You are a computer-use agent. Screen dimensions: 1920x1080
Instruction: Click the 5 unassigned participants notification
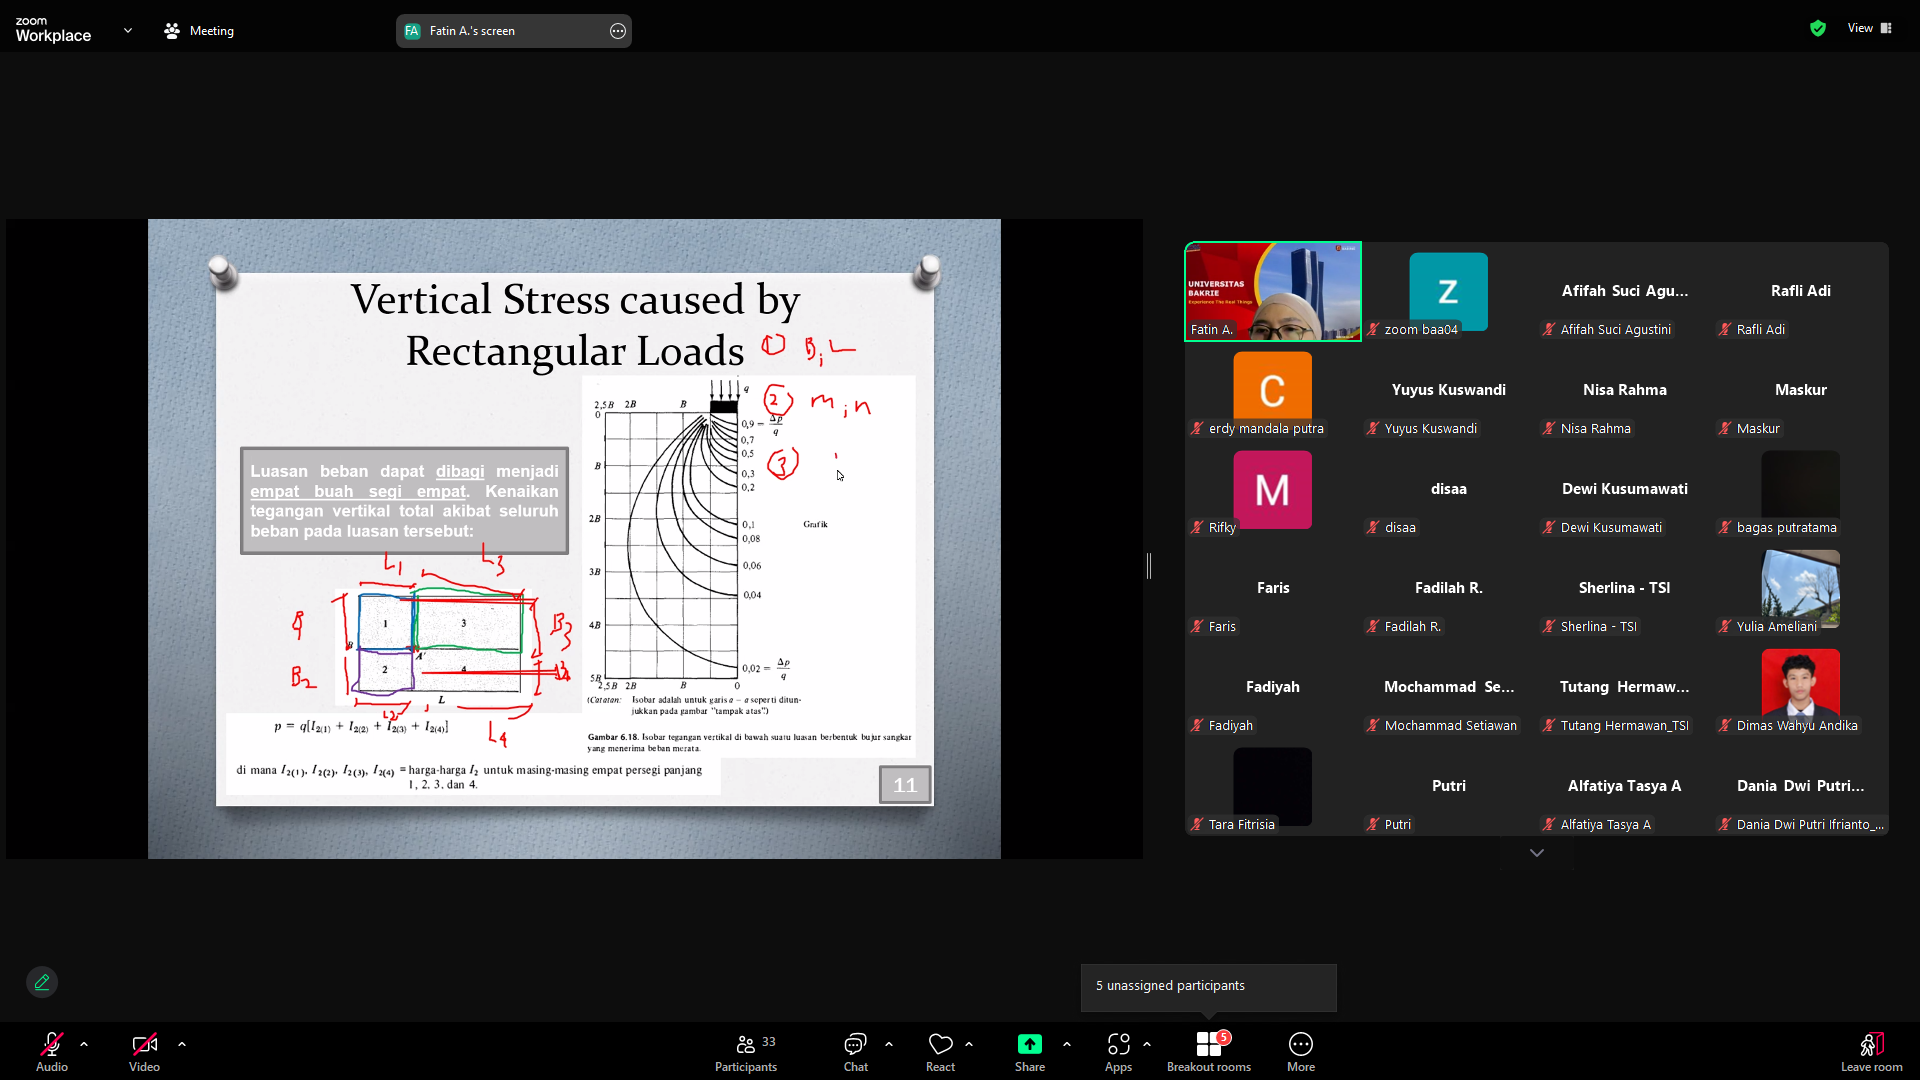pos(1208,986)
